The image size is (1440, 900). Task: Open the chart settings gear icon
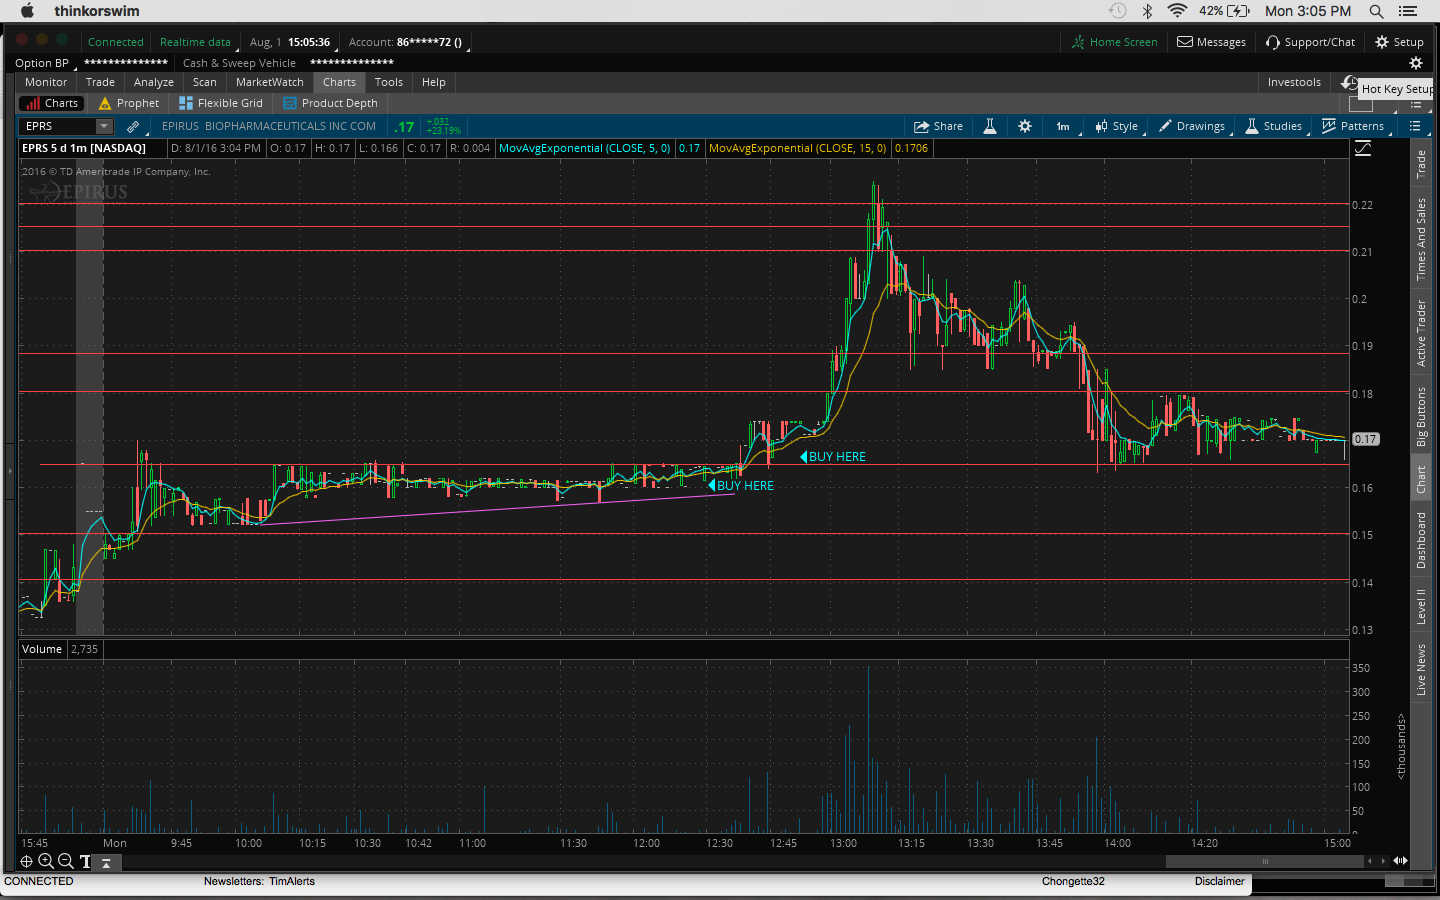(x=1024, y=126)
